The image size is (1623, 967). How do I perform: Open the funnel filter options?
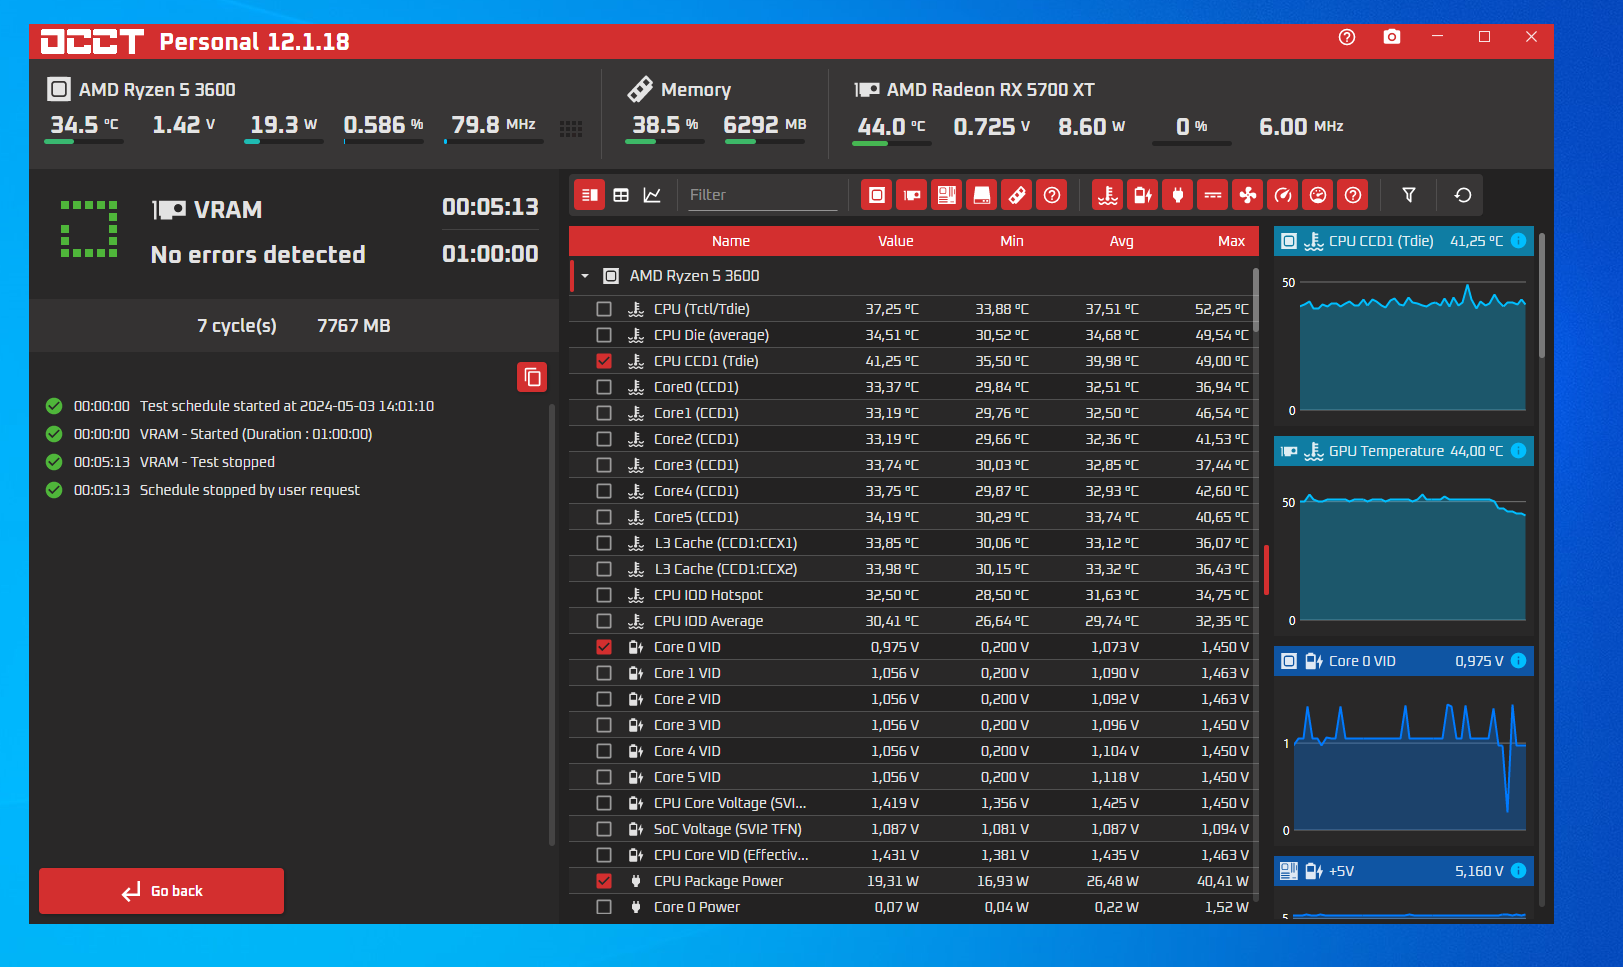click(1409, 195)
